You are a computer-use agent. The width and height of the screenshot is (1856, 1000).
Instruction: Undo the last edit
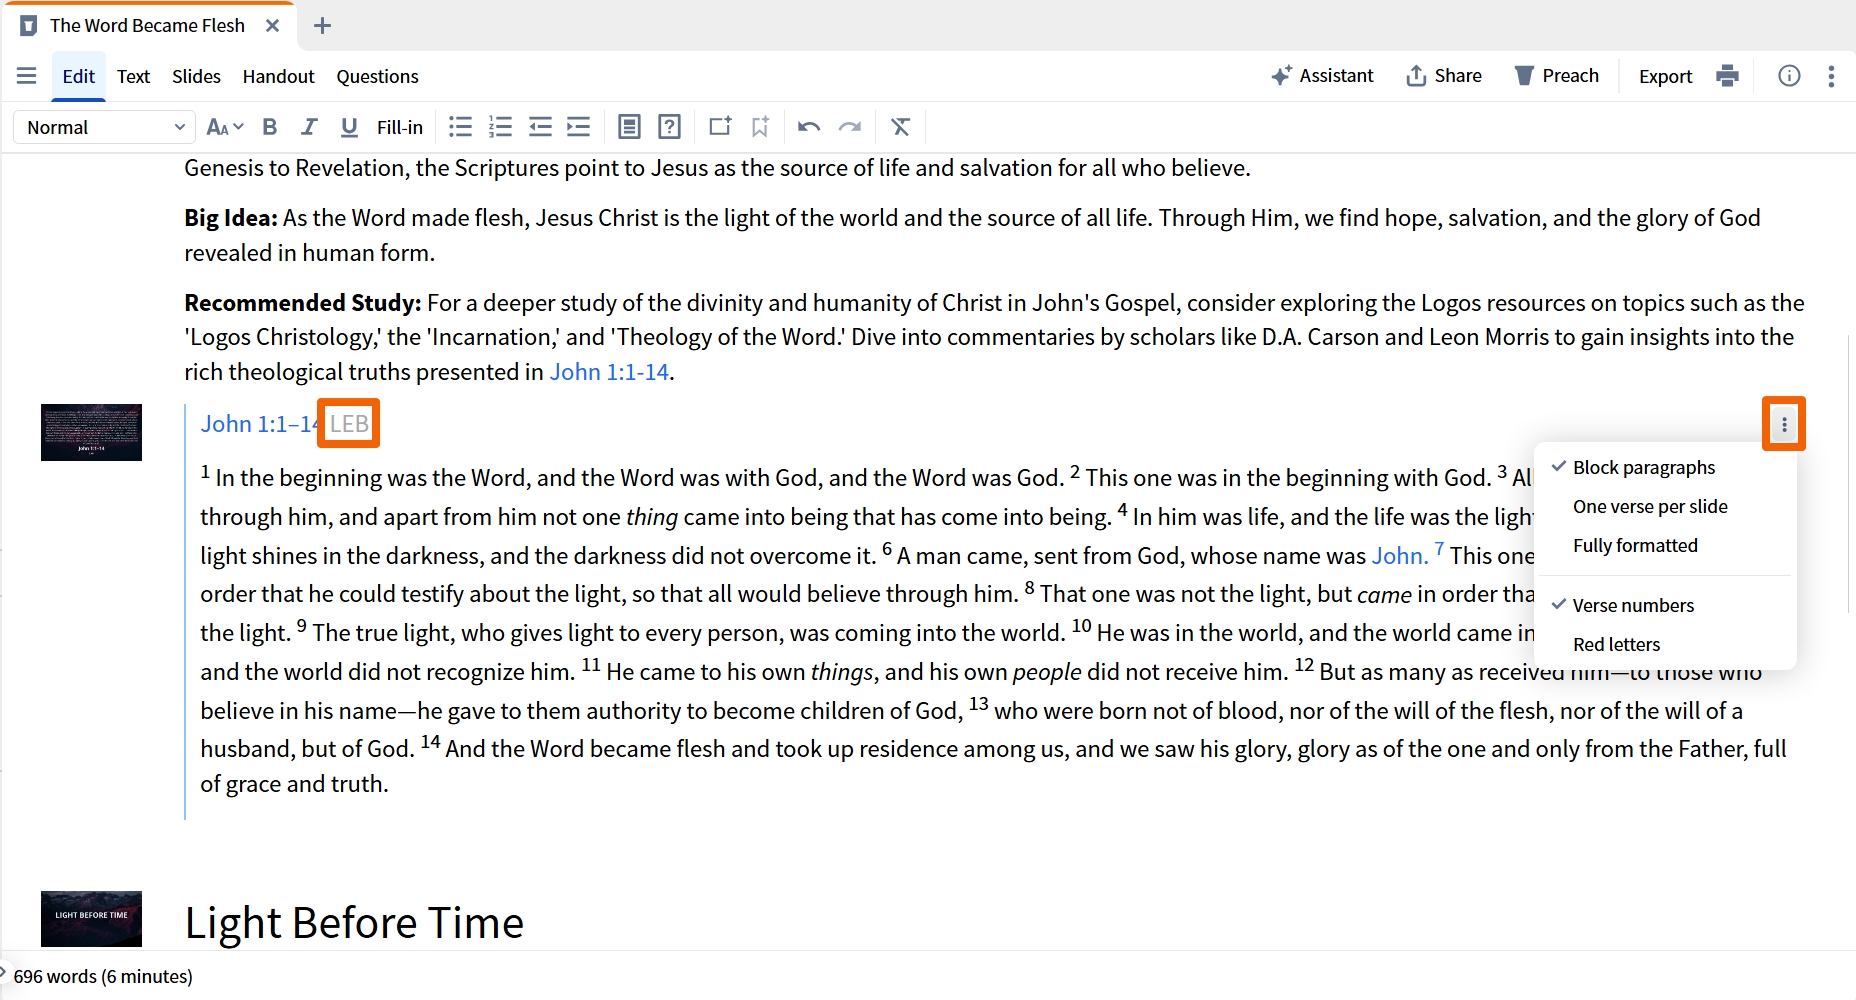pyautogui.click(x=809, y=127)
